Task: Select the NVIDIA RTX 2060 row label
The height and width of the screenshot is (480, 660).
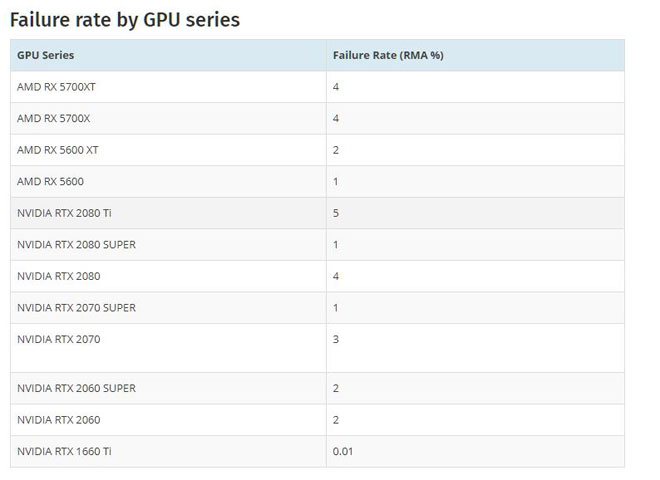Action: click(x=59, y=420)
